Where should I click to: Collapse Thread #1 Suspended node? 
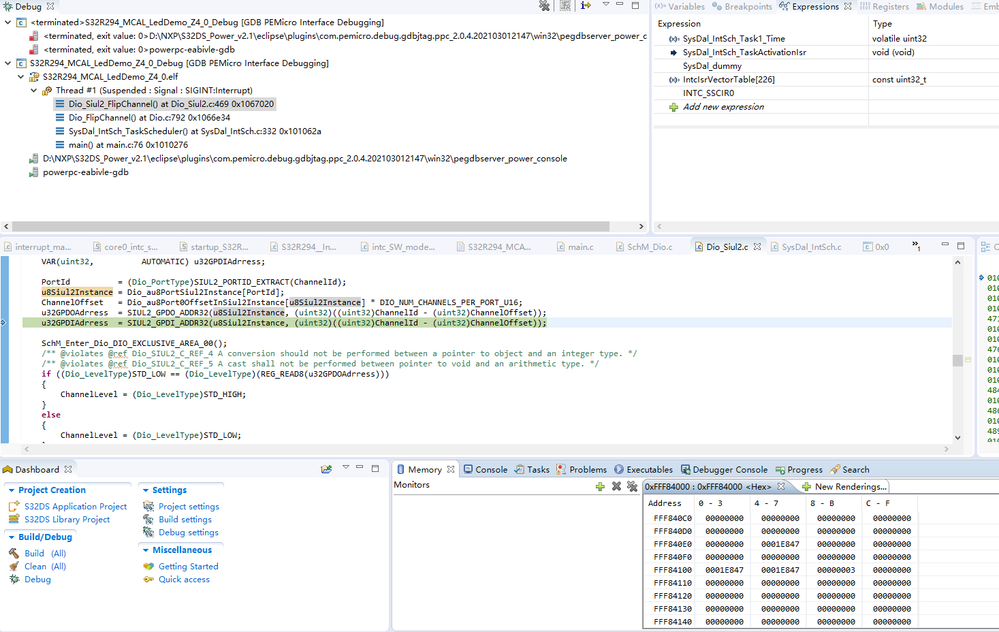tap(34, 90)
